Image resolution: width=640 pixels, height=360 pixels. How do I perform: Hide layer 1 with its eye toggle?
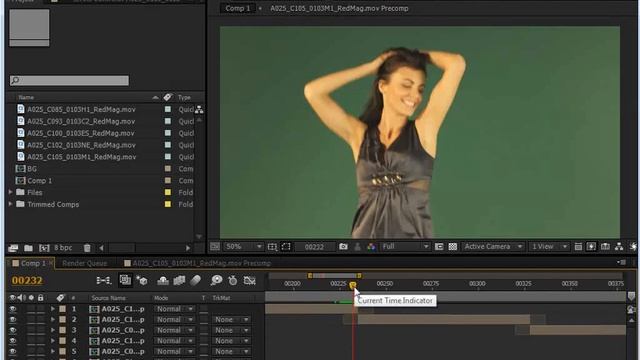click(13, 309)
